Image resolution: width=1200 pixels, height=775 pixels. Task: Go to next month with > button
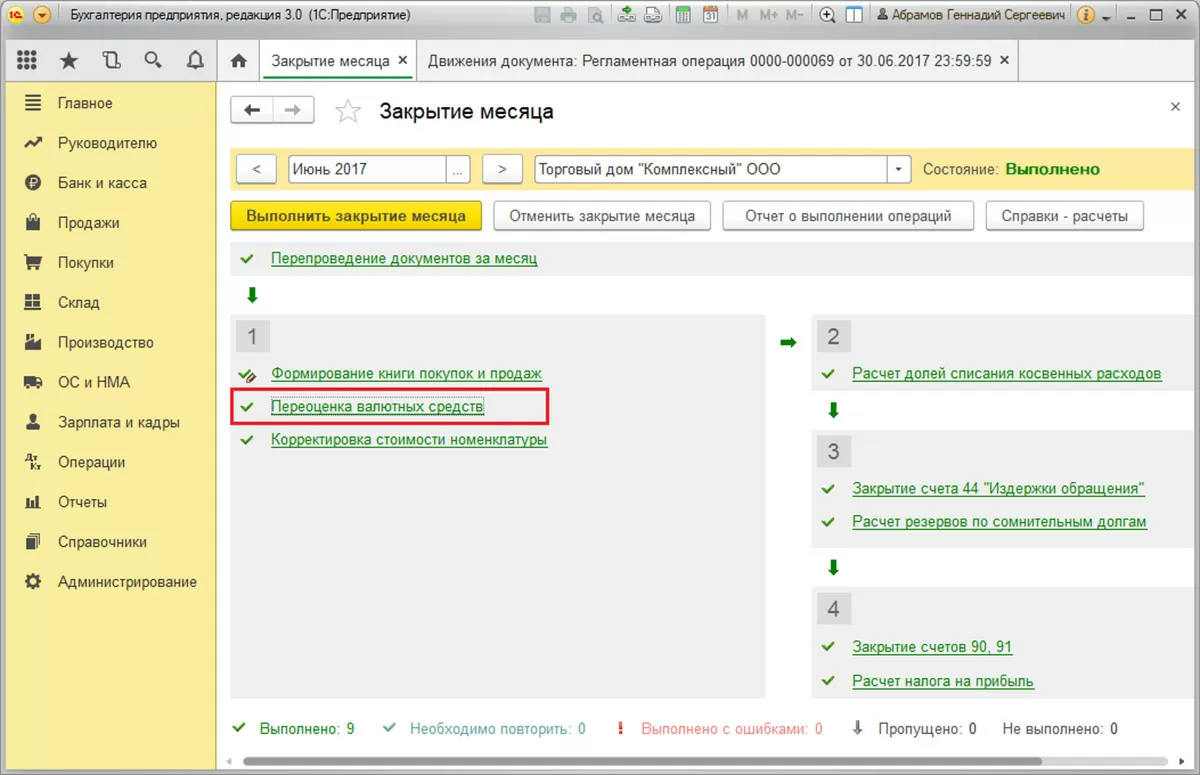(503, 169)
